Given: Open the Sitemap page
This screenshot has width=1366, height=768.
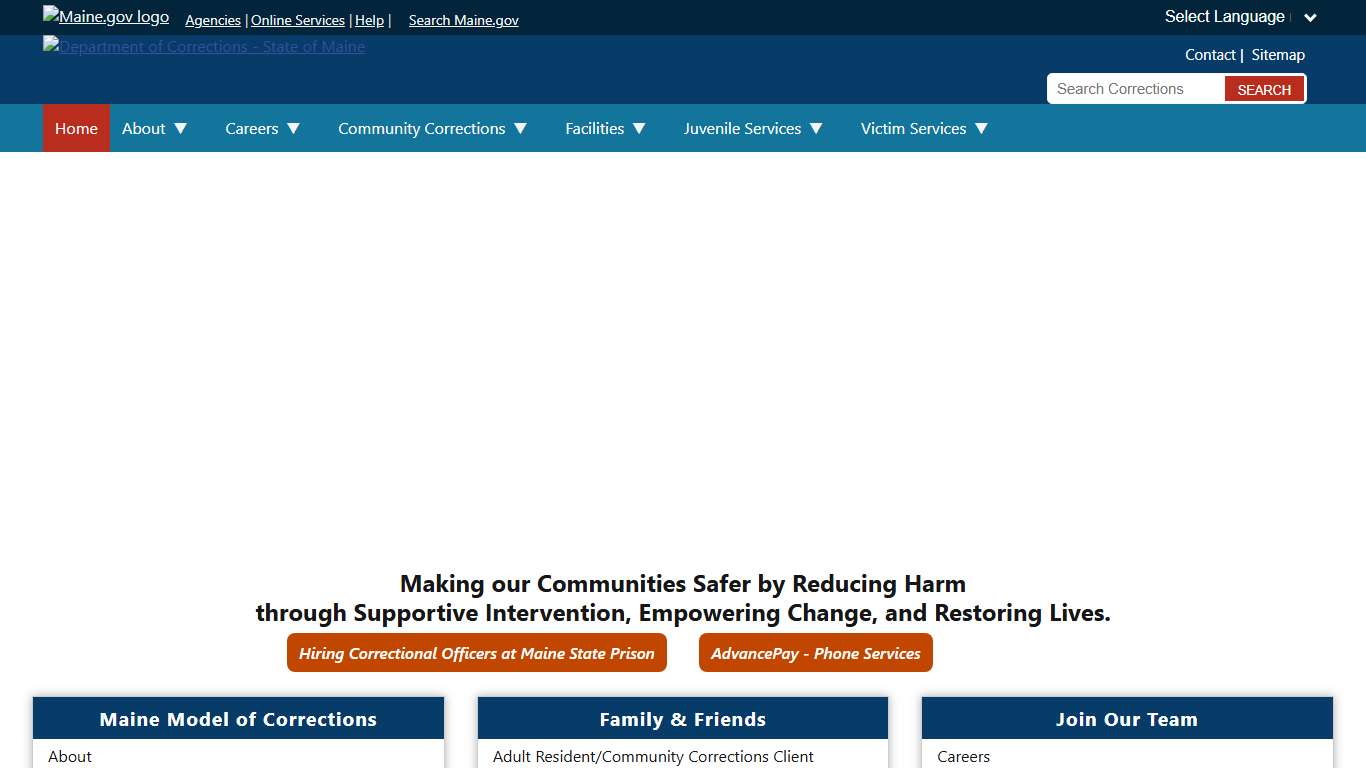Looking at the screenshot, I should (1278, 54).
